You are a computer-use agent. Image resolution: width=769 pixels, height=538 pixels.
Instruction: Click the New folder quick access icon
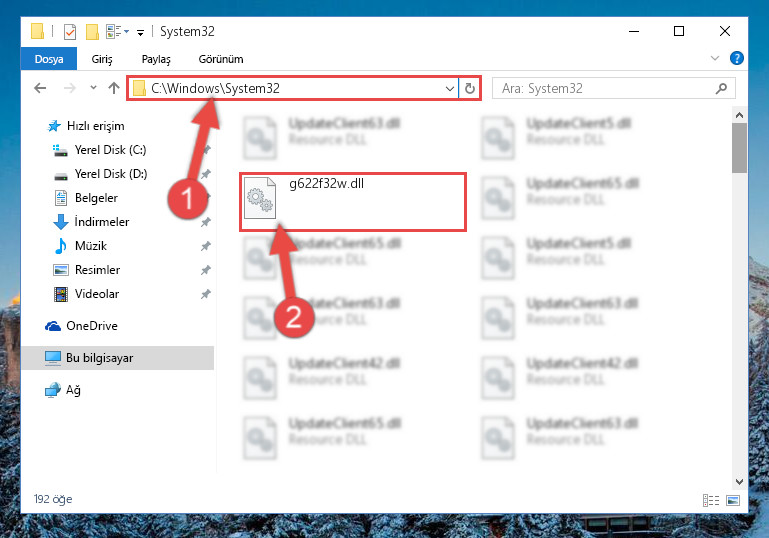point(92,32)
